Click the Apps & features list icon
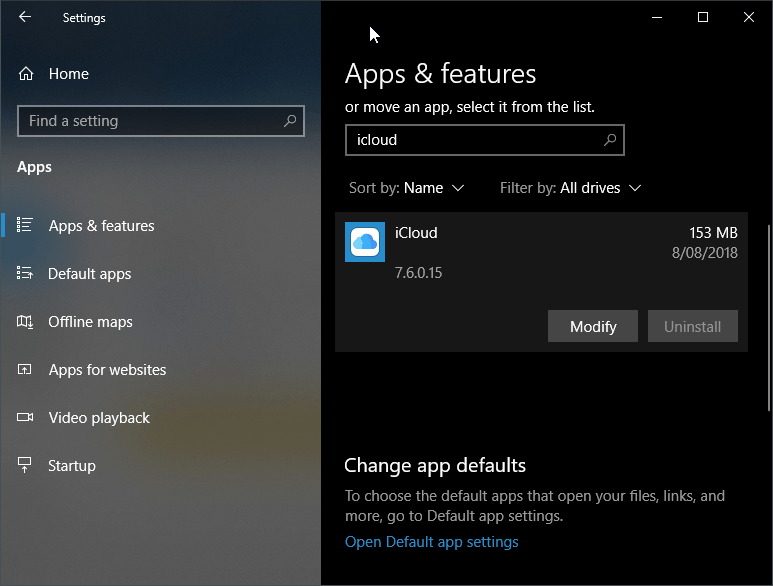The width and height of the screenshot is (773, 586). click(25, 225)
